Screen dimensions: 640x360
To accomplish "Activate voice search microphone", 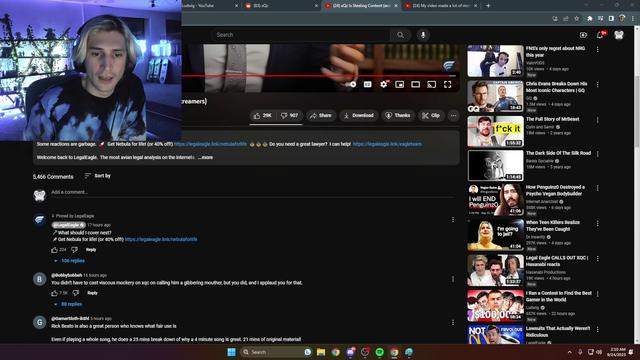I will point(423,35).
